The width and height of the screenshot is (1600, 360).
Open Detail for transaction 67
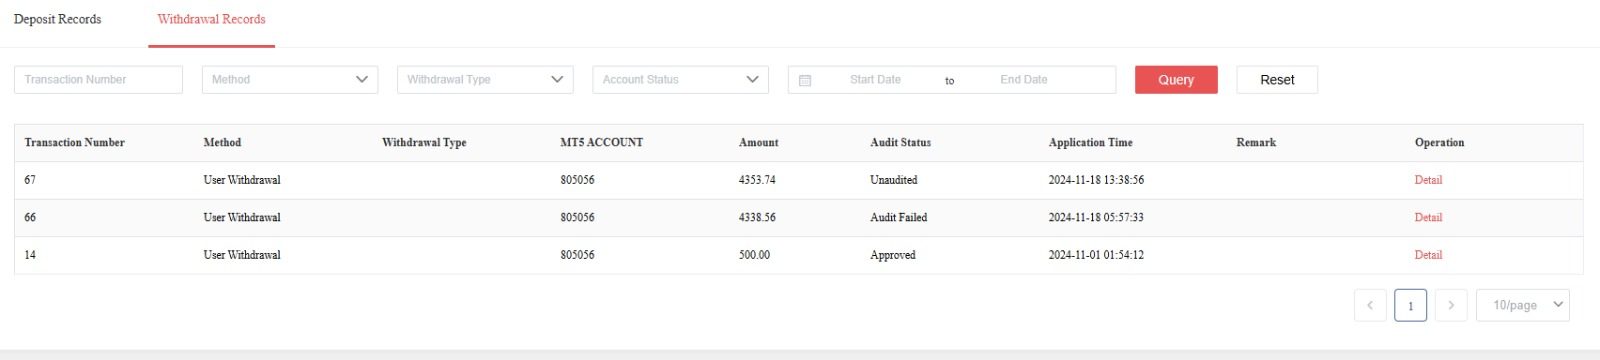(x=1428, y=180)
